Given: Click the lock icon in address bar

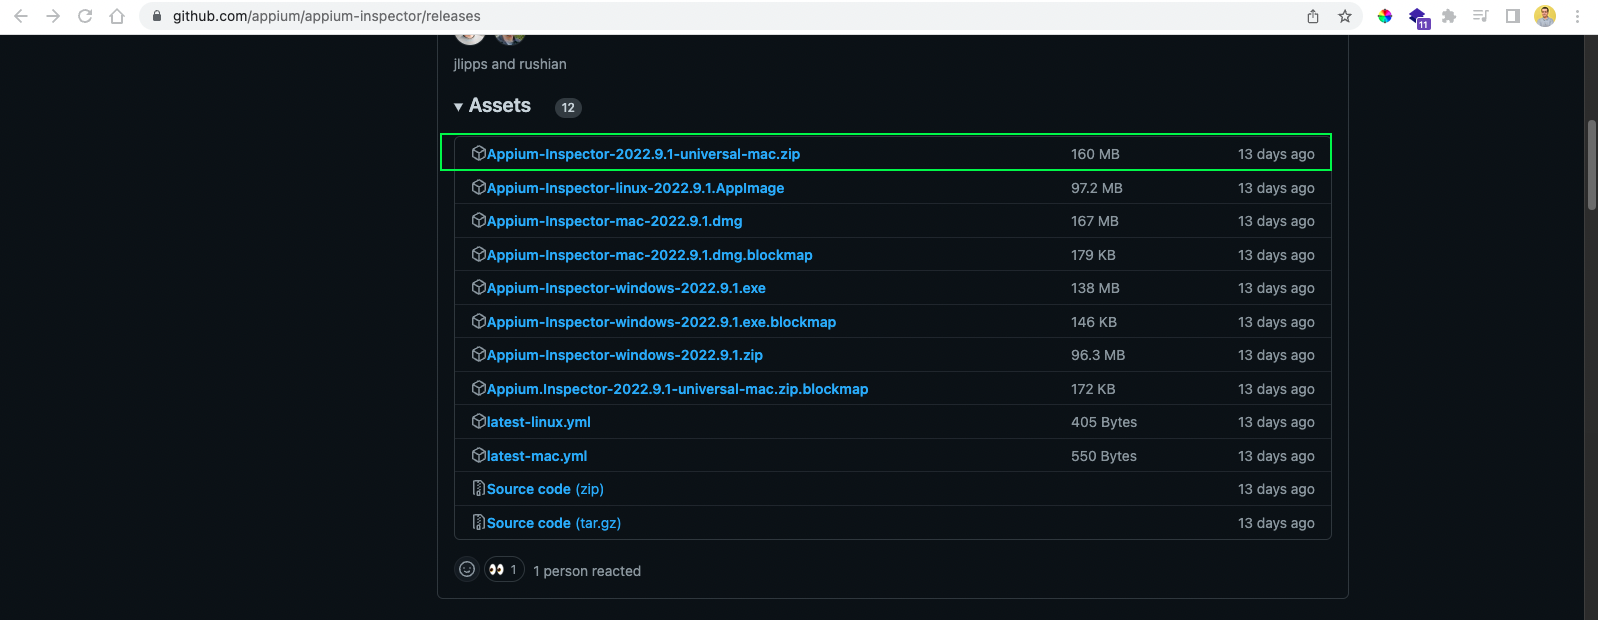Looking at the screenshot, I should point(156,16).
